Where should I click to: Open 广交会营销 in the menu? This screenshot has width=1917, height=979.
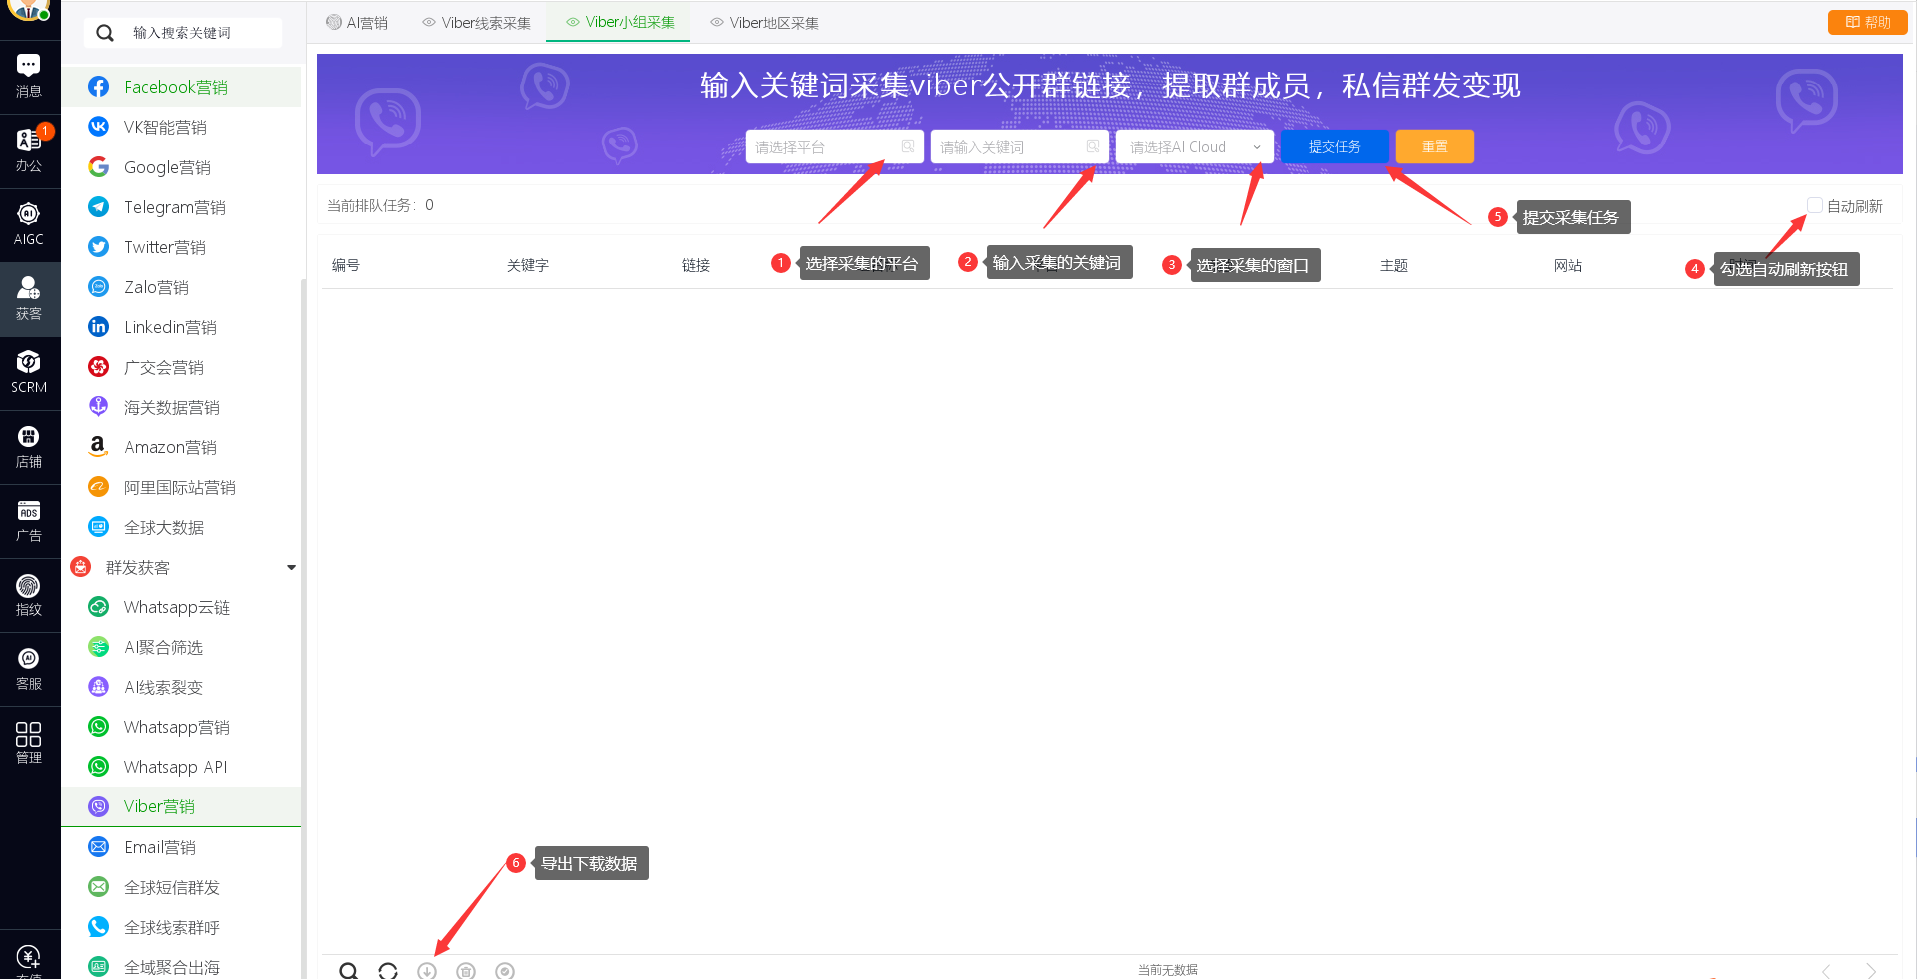[181, 367]
